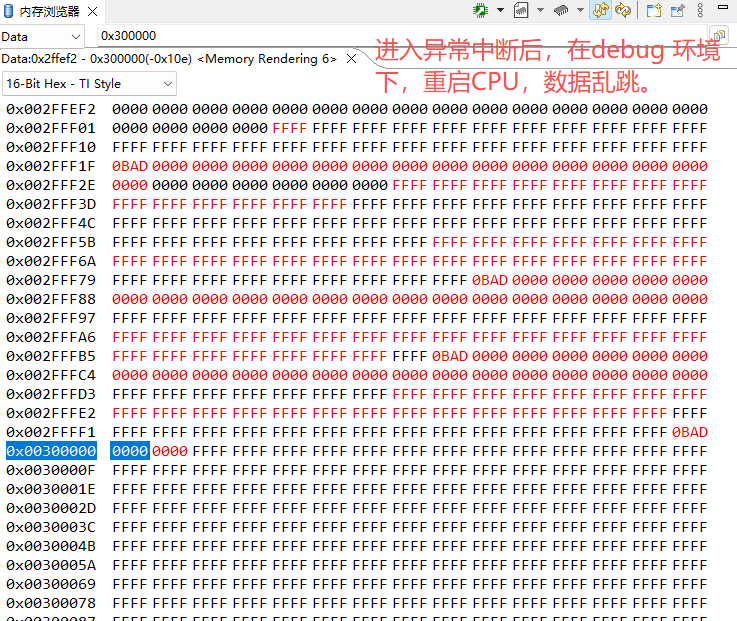This screenshot has height=621, width=737.
Task: Click the gray memory chip Load/Fill icon
Action: 561,10
